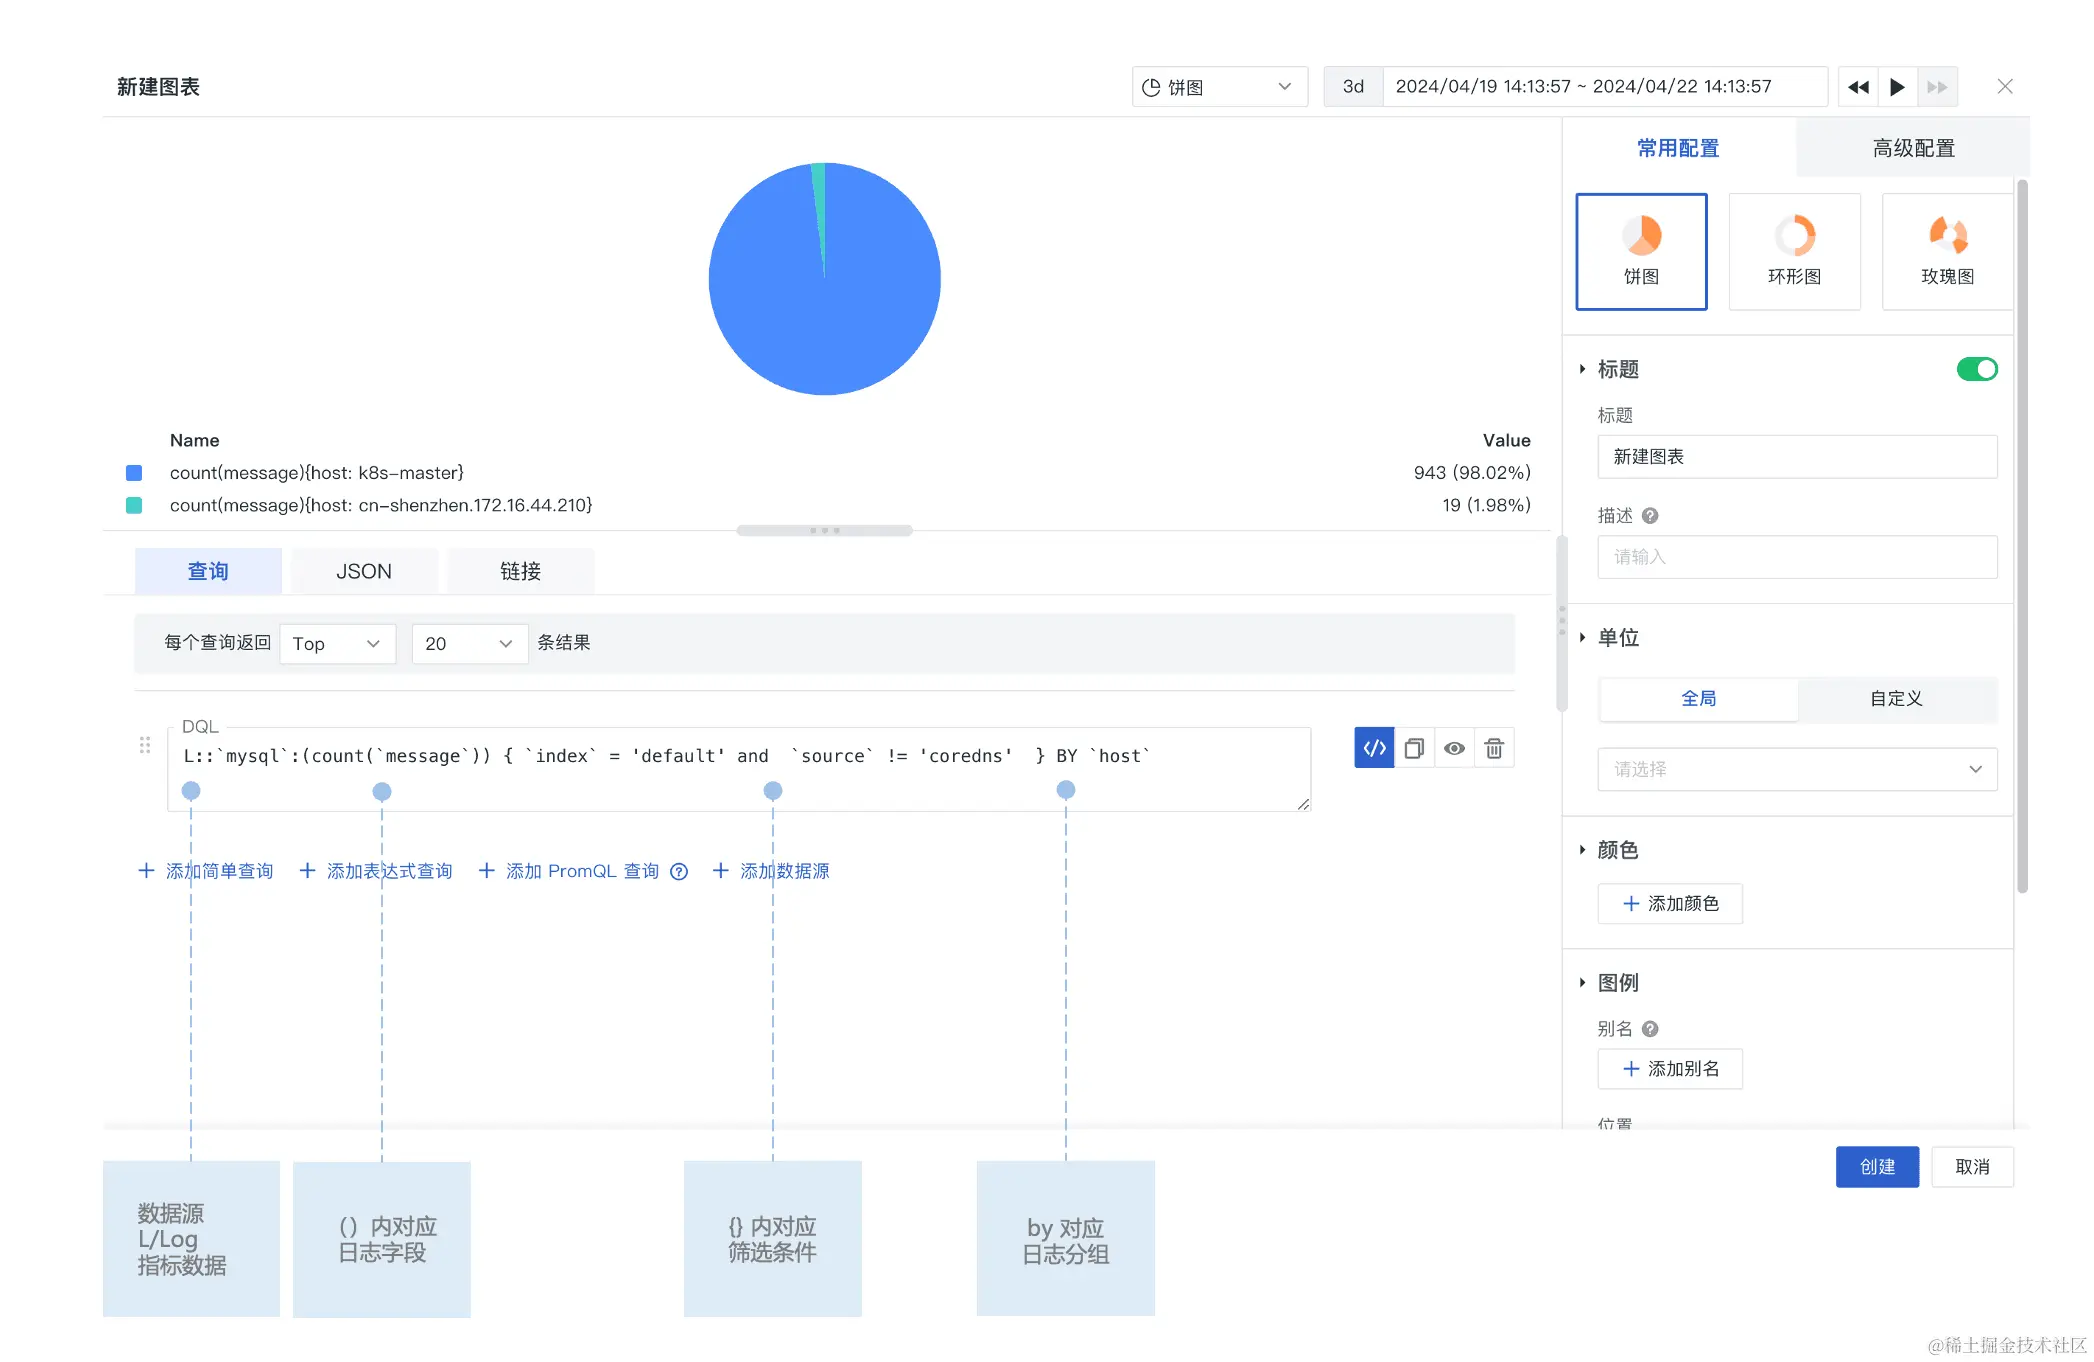The height and width of the screenshot is (1362, 2094).
Task: Open the Top query result dropdown
Action: (337, 644)
